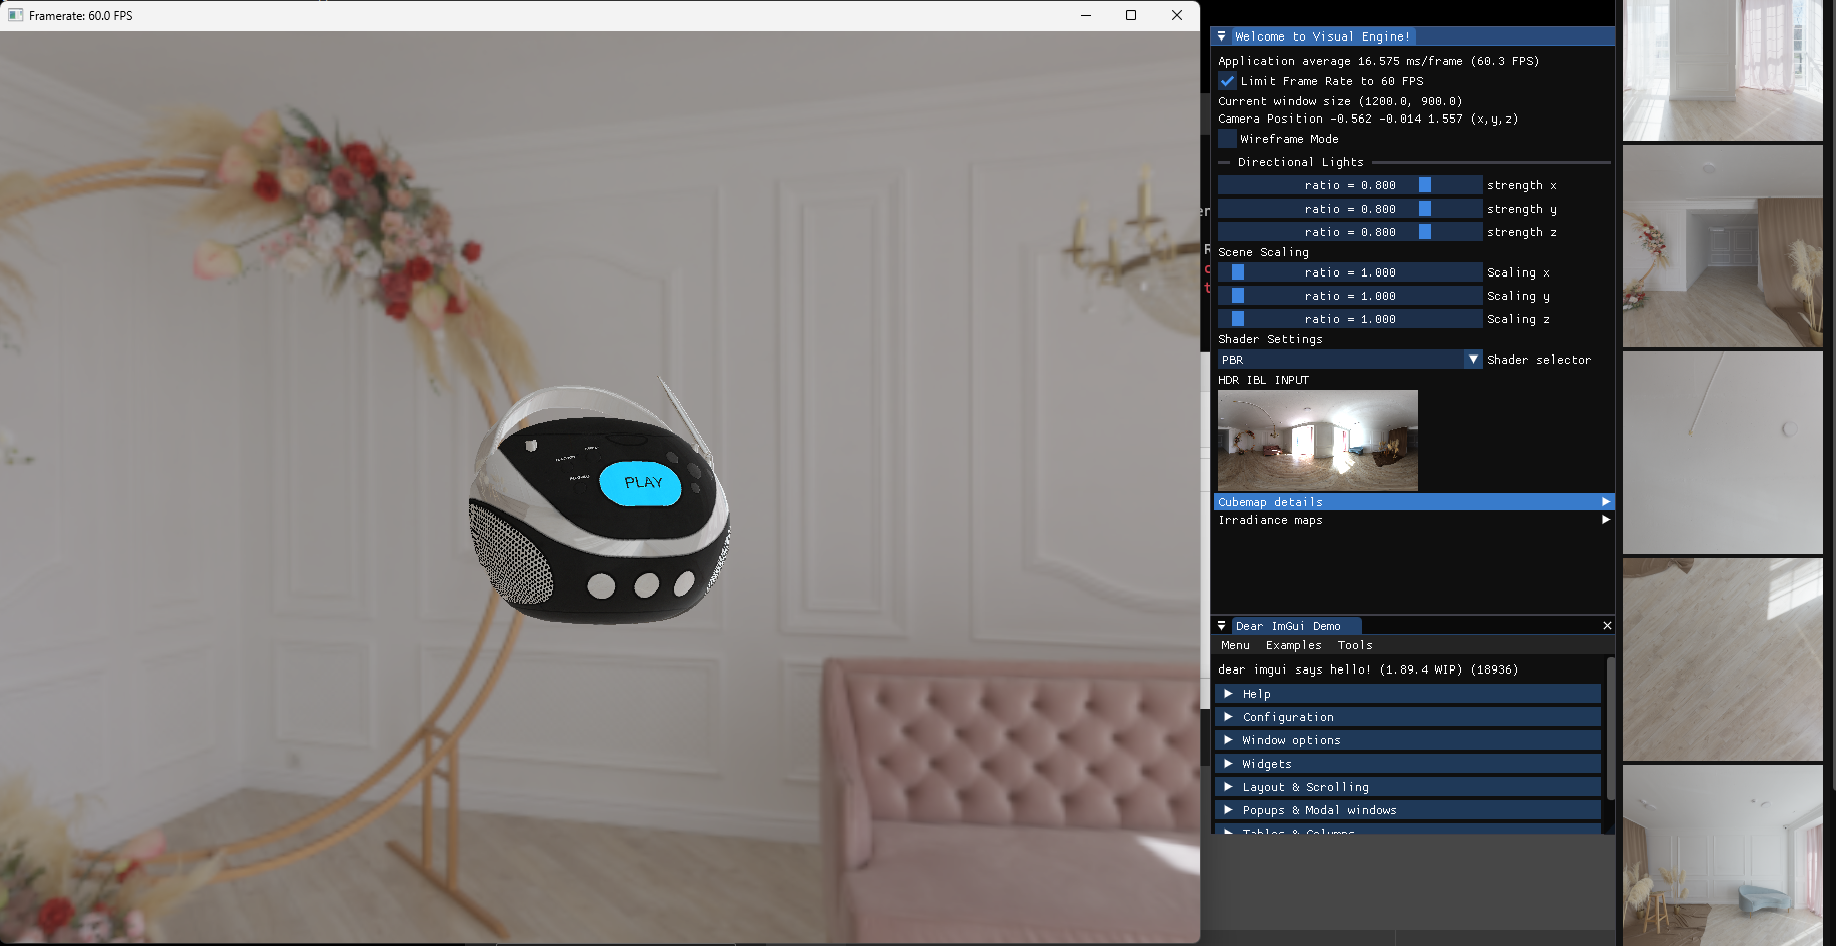
Task: Click the bottom room cubemap thumbnail
Action: coord(1723,855)
